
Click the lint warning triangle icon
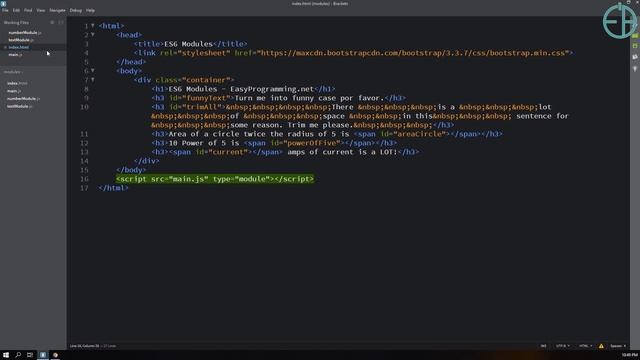(x=601, y=346)
